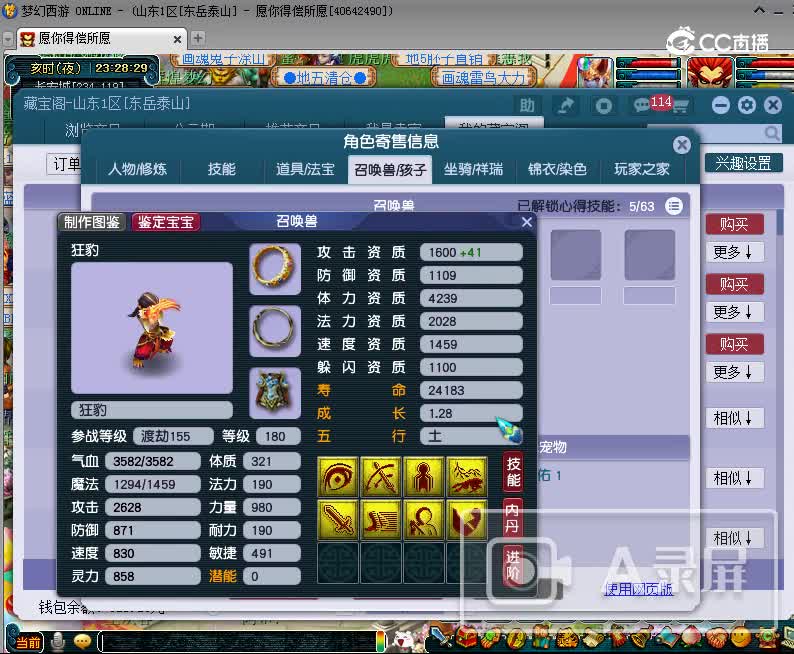This screenshot has height=654, width=794.
Task: Click the 鉴定宝宝 button
Action: point(166,222)
